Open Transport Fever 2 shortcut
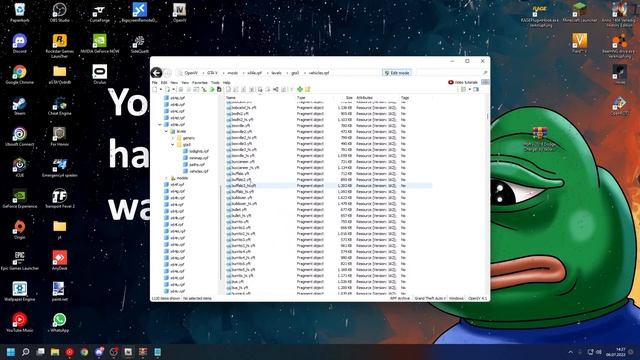 pyautogui.click(x=60, y=199)
